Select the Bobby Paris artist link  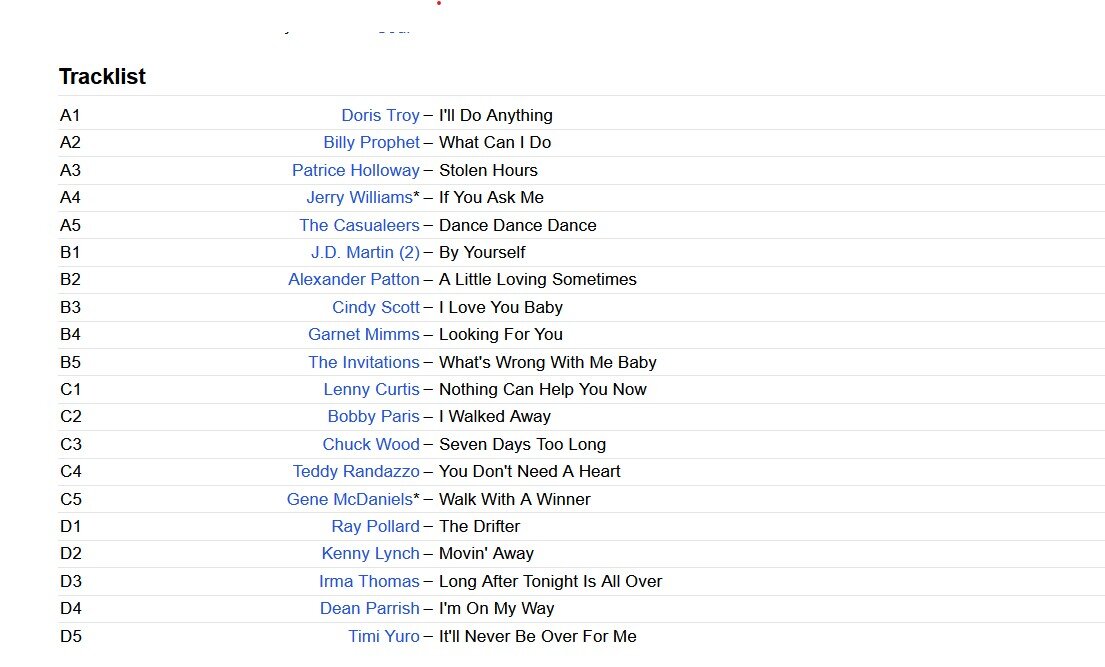[x=373, y=416]
